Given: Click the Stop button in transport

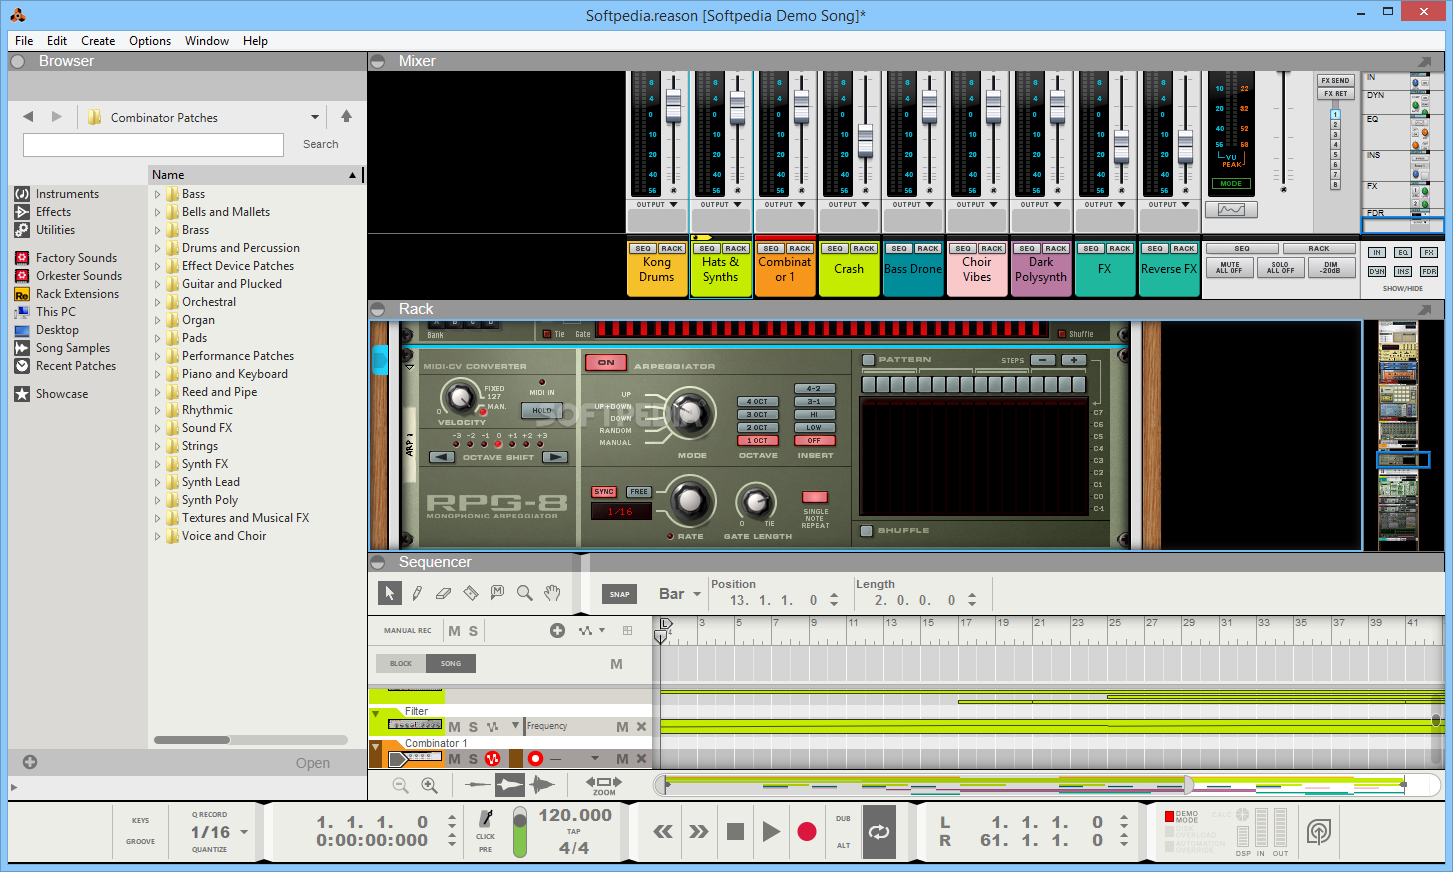Looking at the screenshot, I should pyautogui.click(x=735, y=831).
